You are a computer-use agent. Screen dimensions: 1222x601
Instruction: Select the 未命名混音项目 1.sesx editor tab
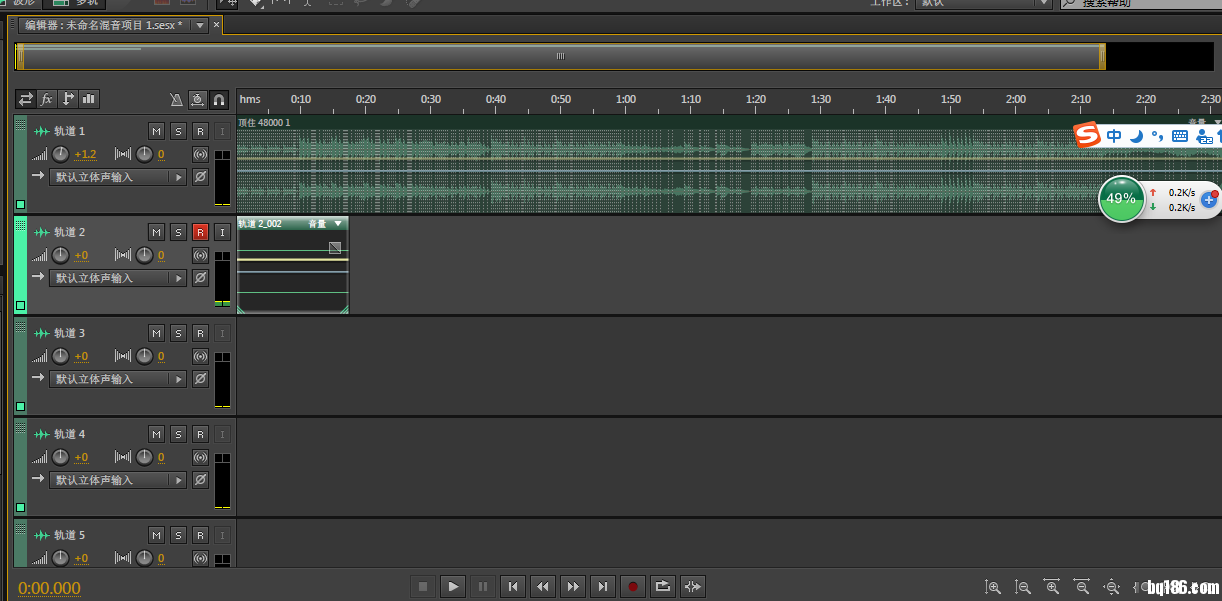click(104, 25)
